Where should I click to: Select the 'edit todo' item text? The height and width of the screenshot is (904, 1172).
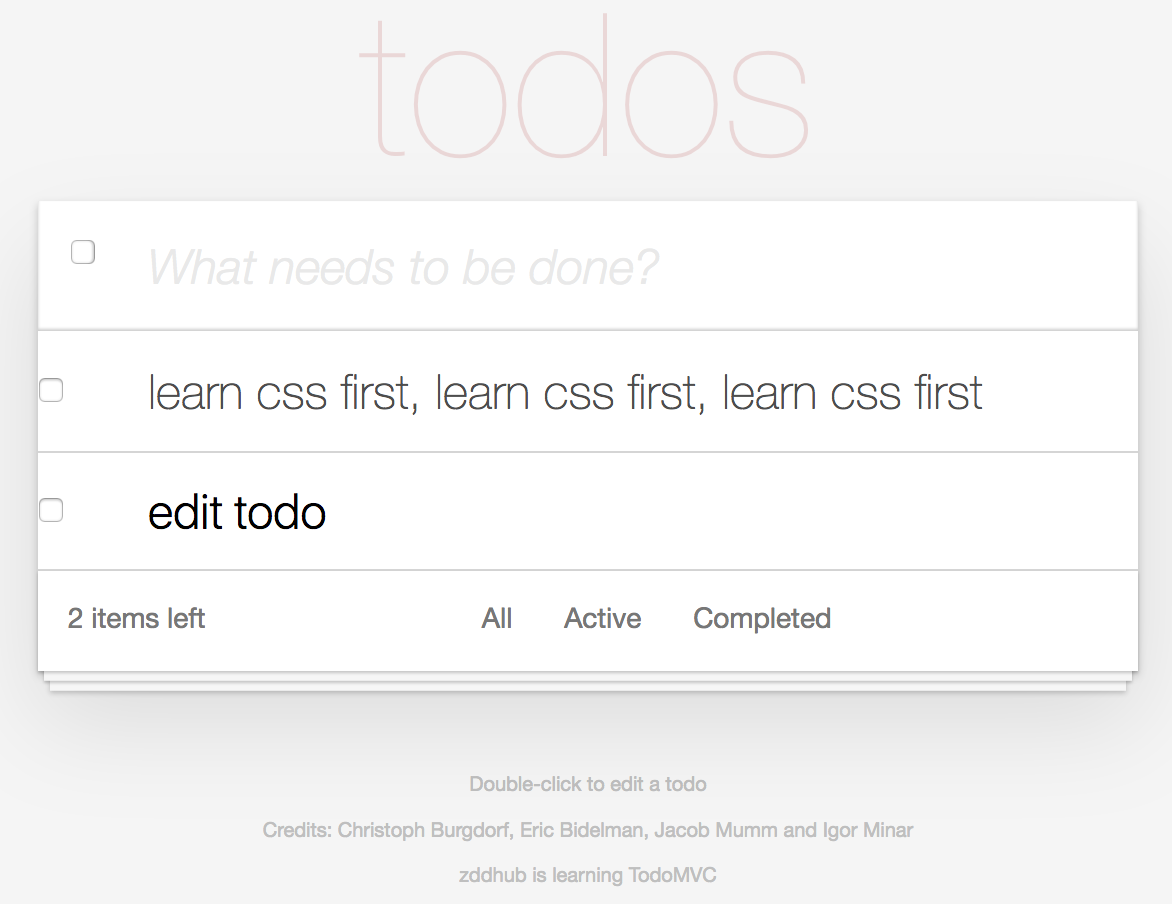tap(236, 512)
